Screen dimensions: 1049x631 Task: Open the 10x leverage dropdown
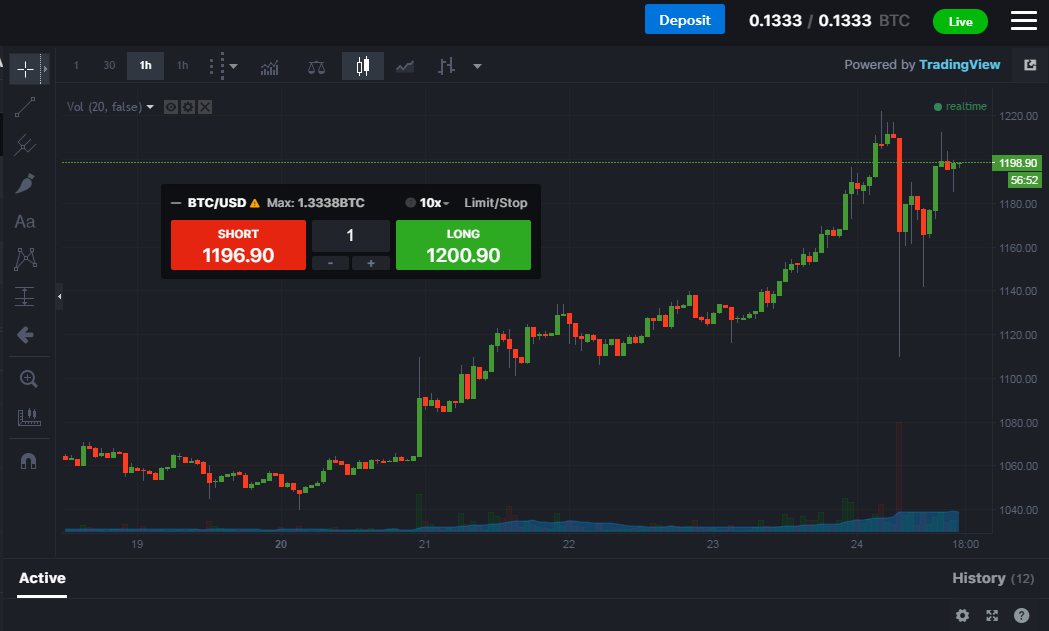(x=434, y=203)
